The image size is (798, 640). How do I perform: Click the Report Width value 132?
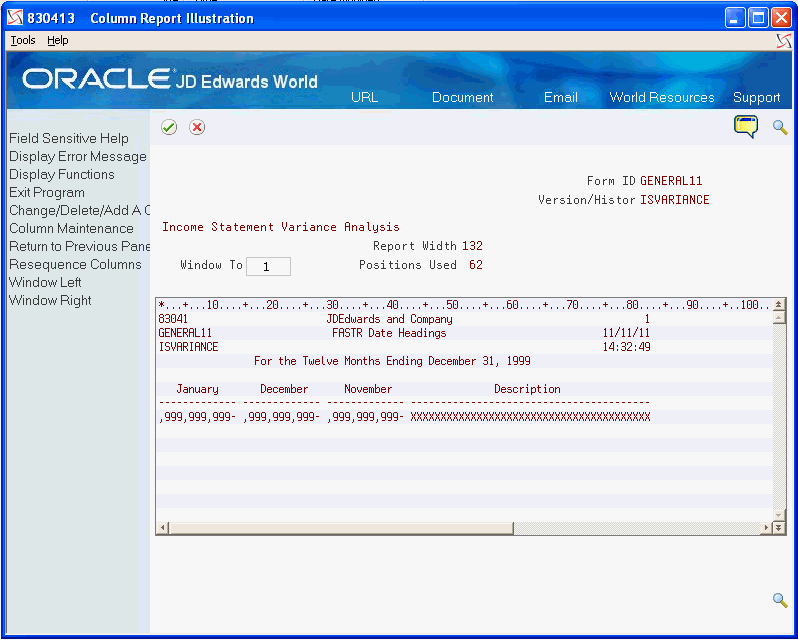click(472, 246)
